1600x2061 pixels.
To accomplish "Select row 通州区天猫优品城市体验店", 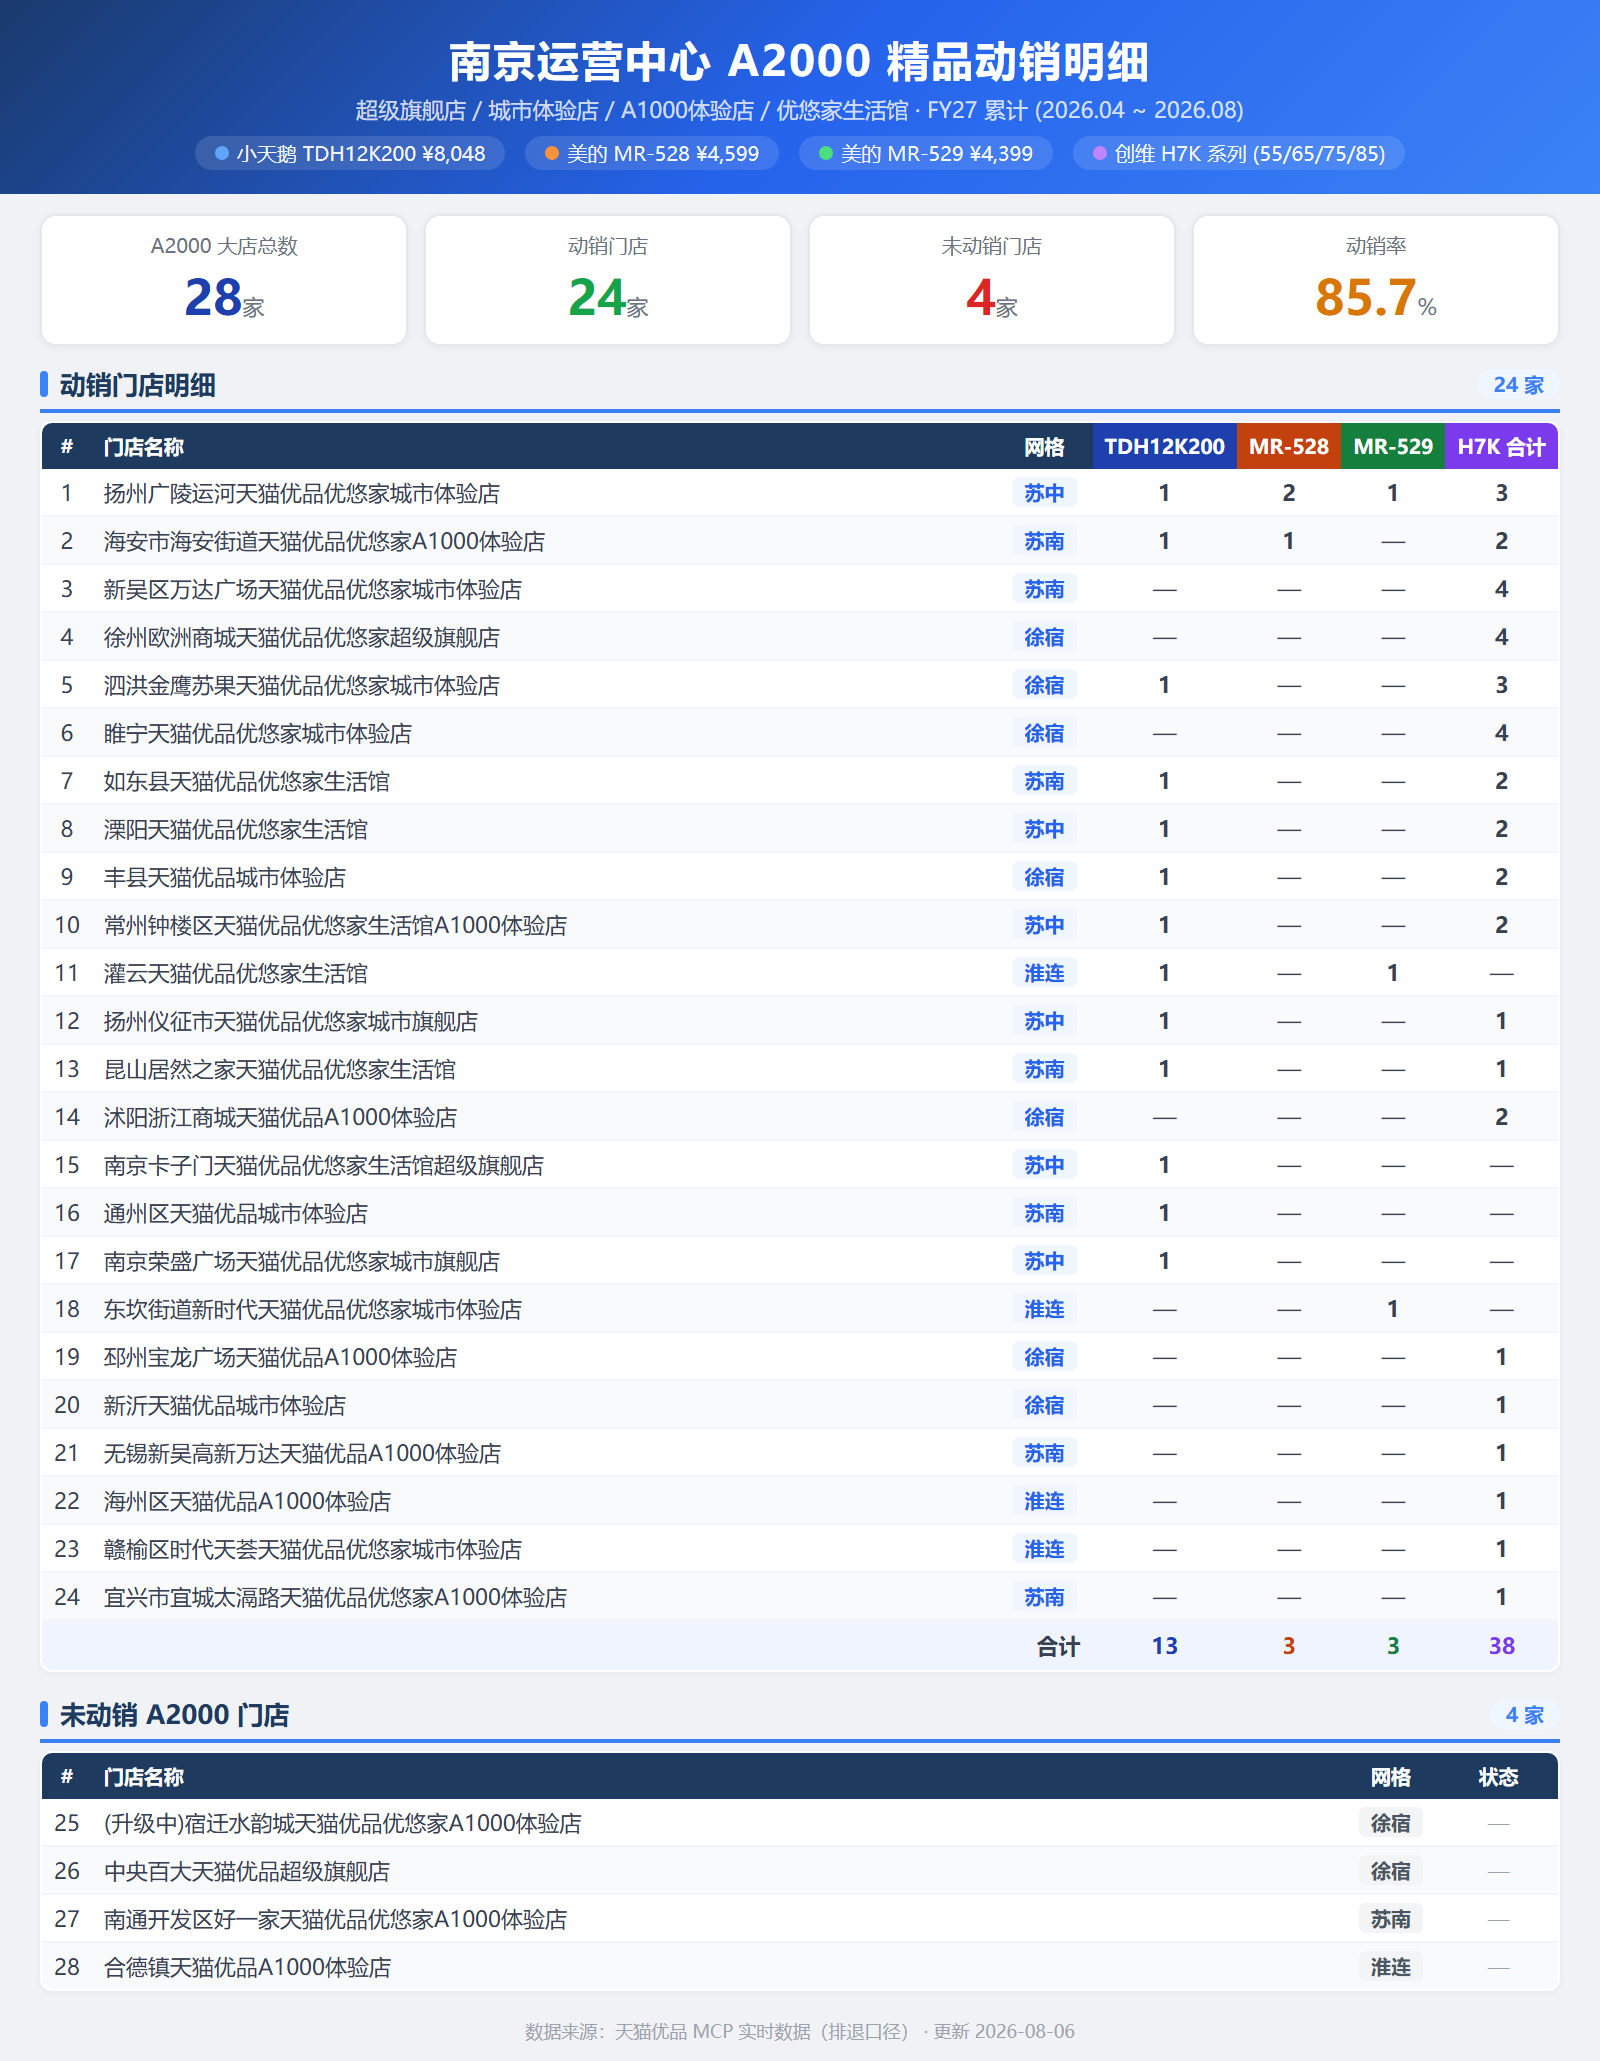I will point(800,1213).
